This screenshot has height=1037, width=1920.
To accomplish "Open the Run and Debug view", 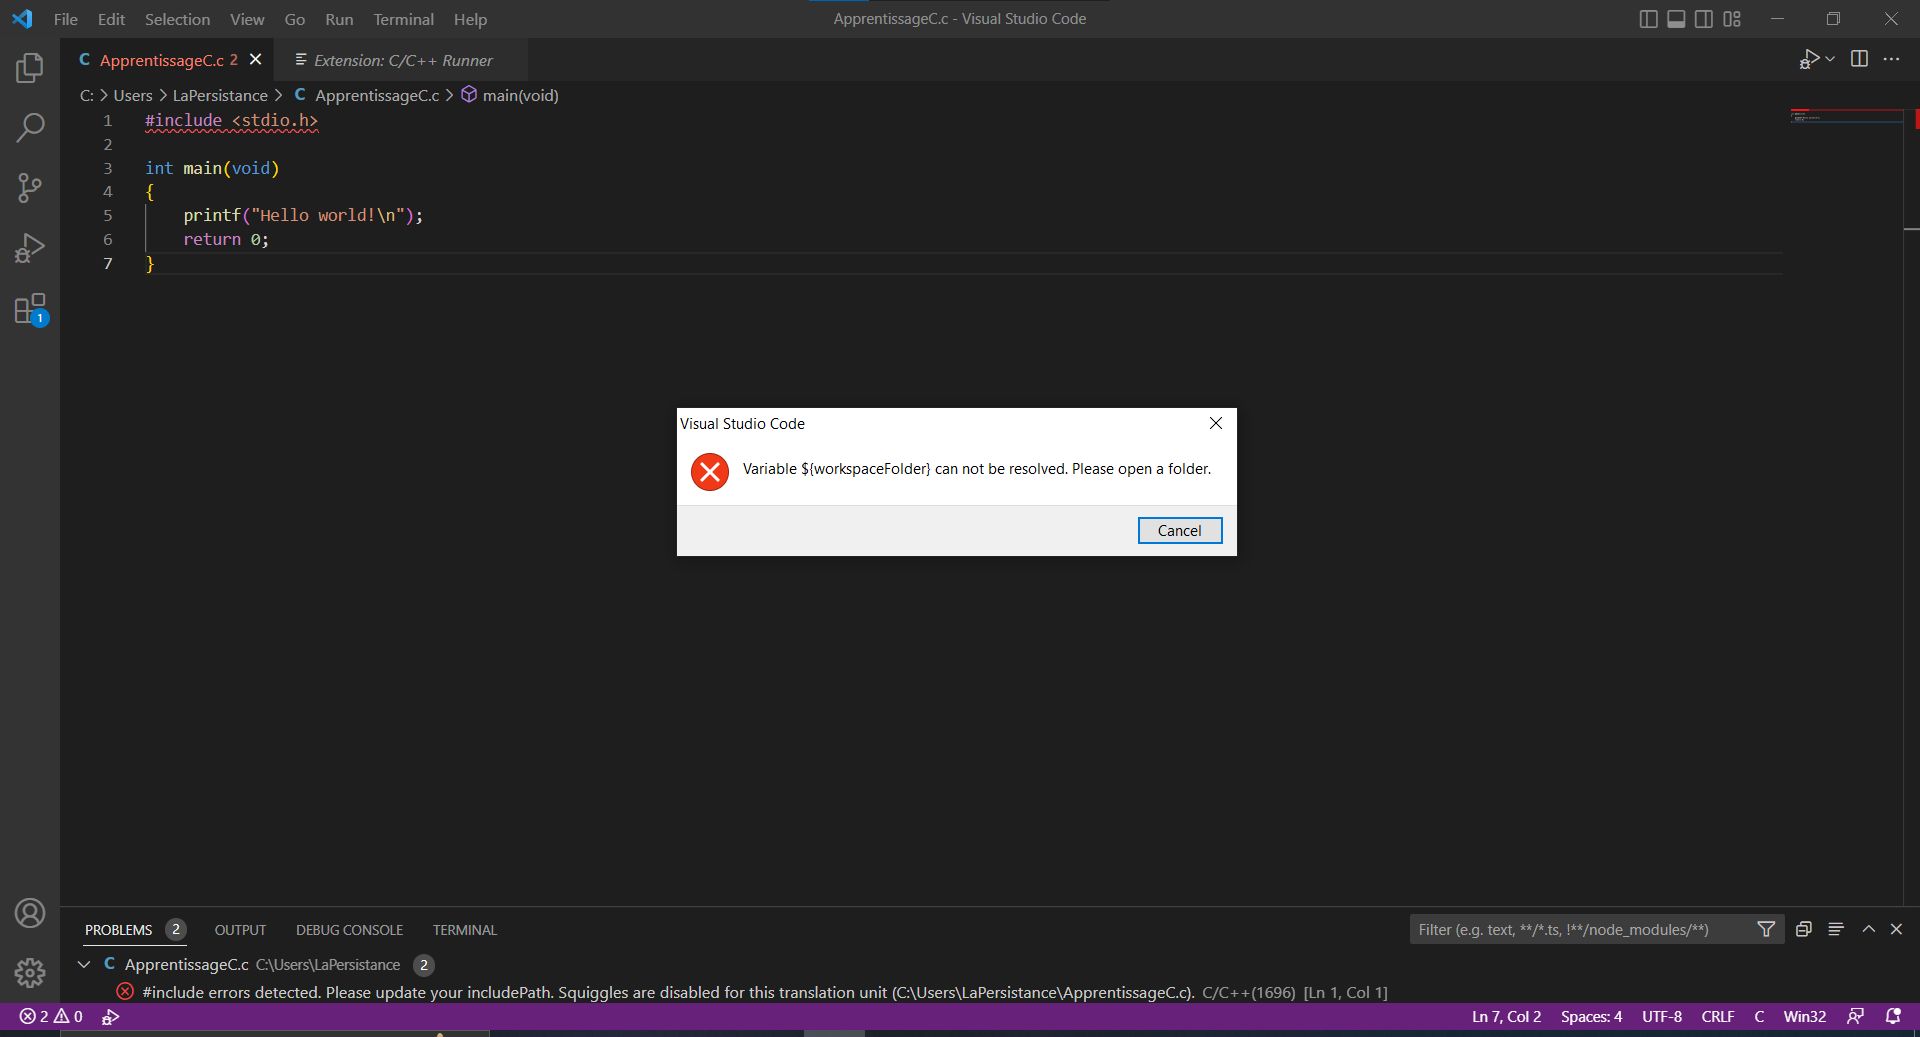I will (x=30, y=247).
